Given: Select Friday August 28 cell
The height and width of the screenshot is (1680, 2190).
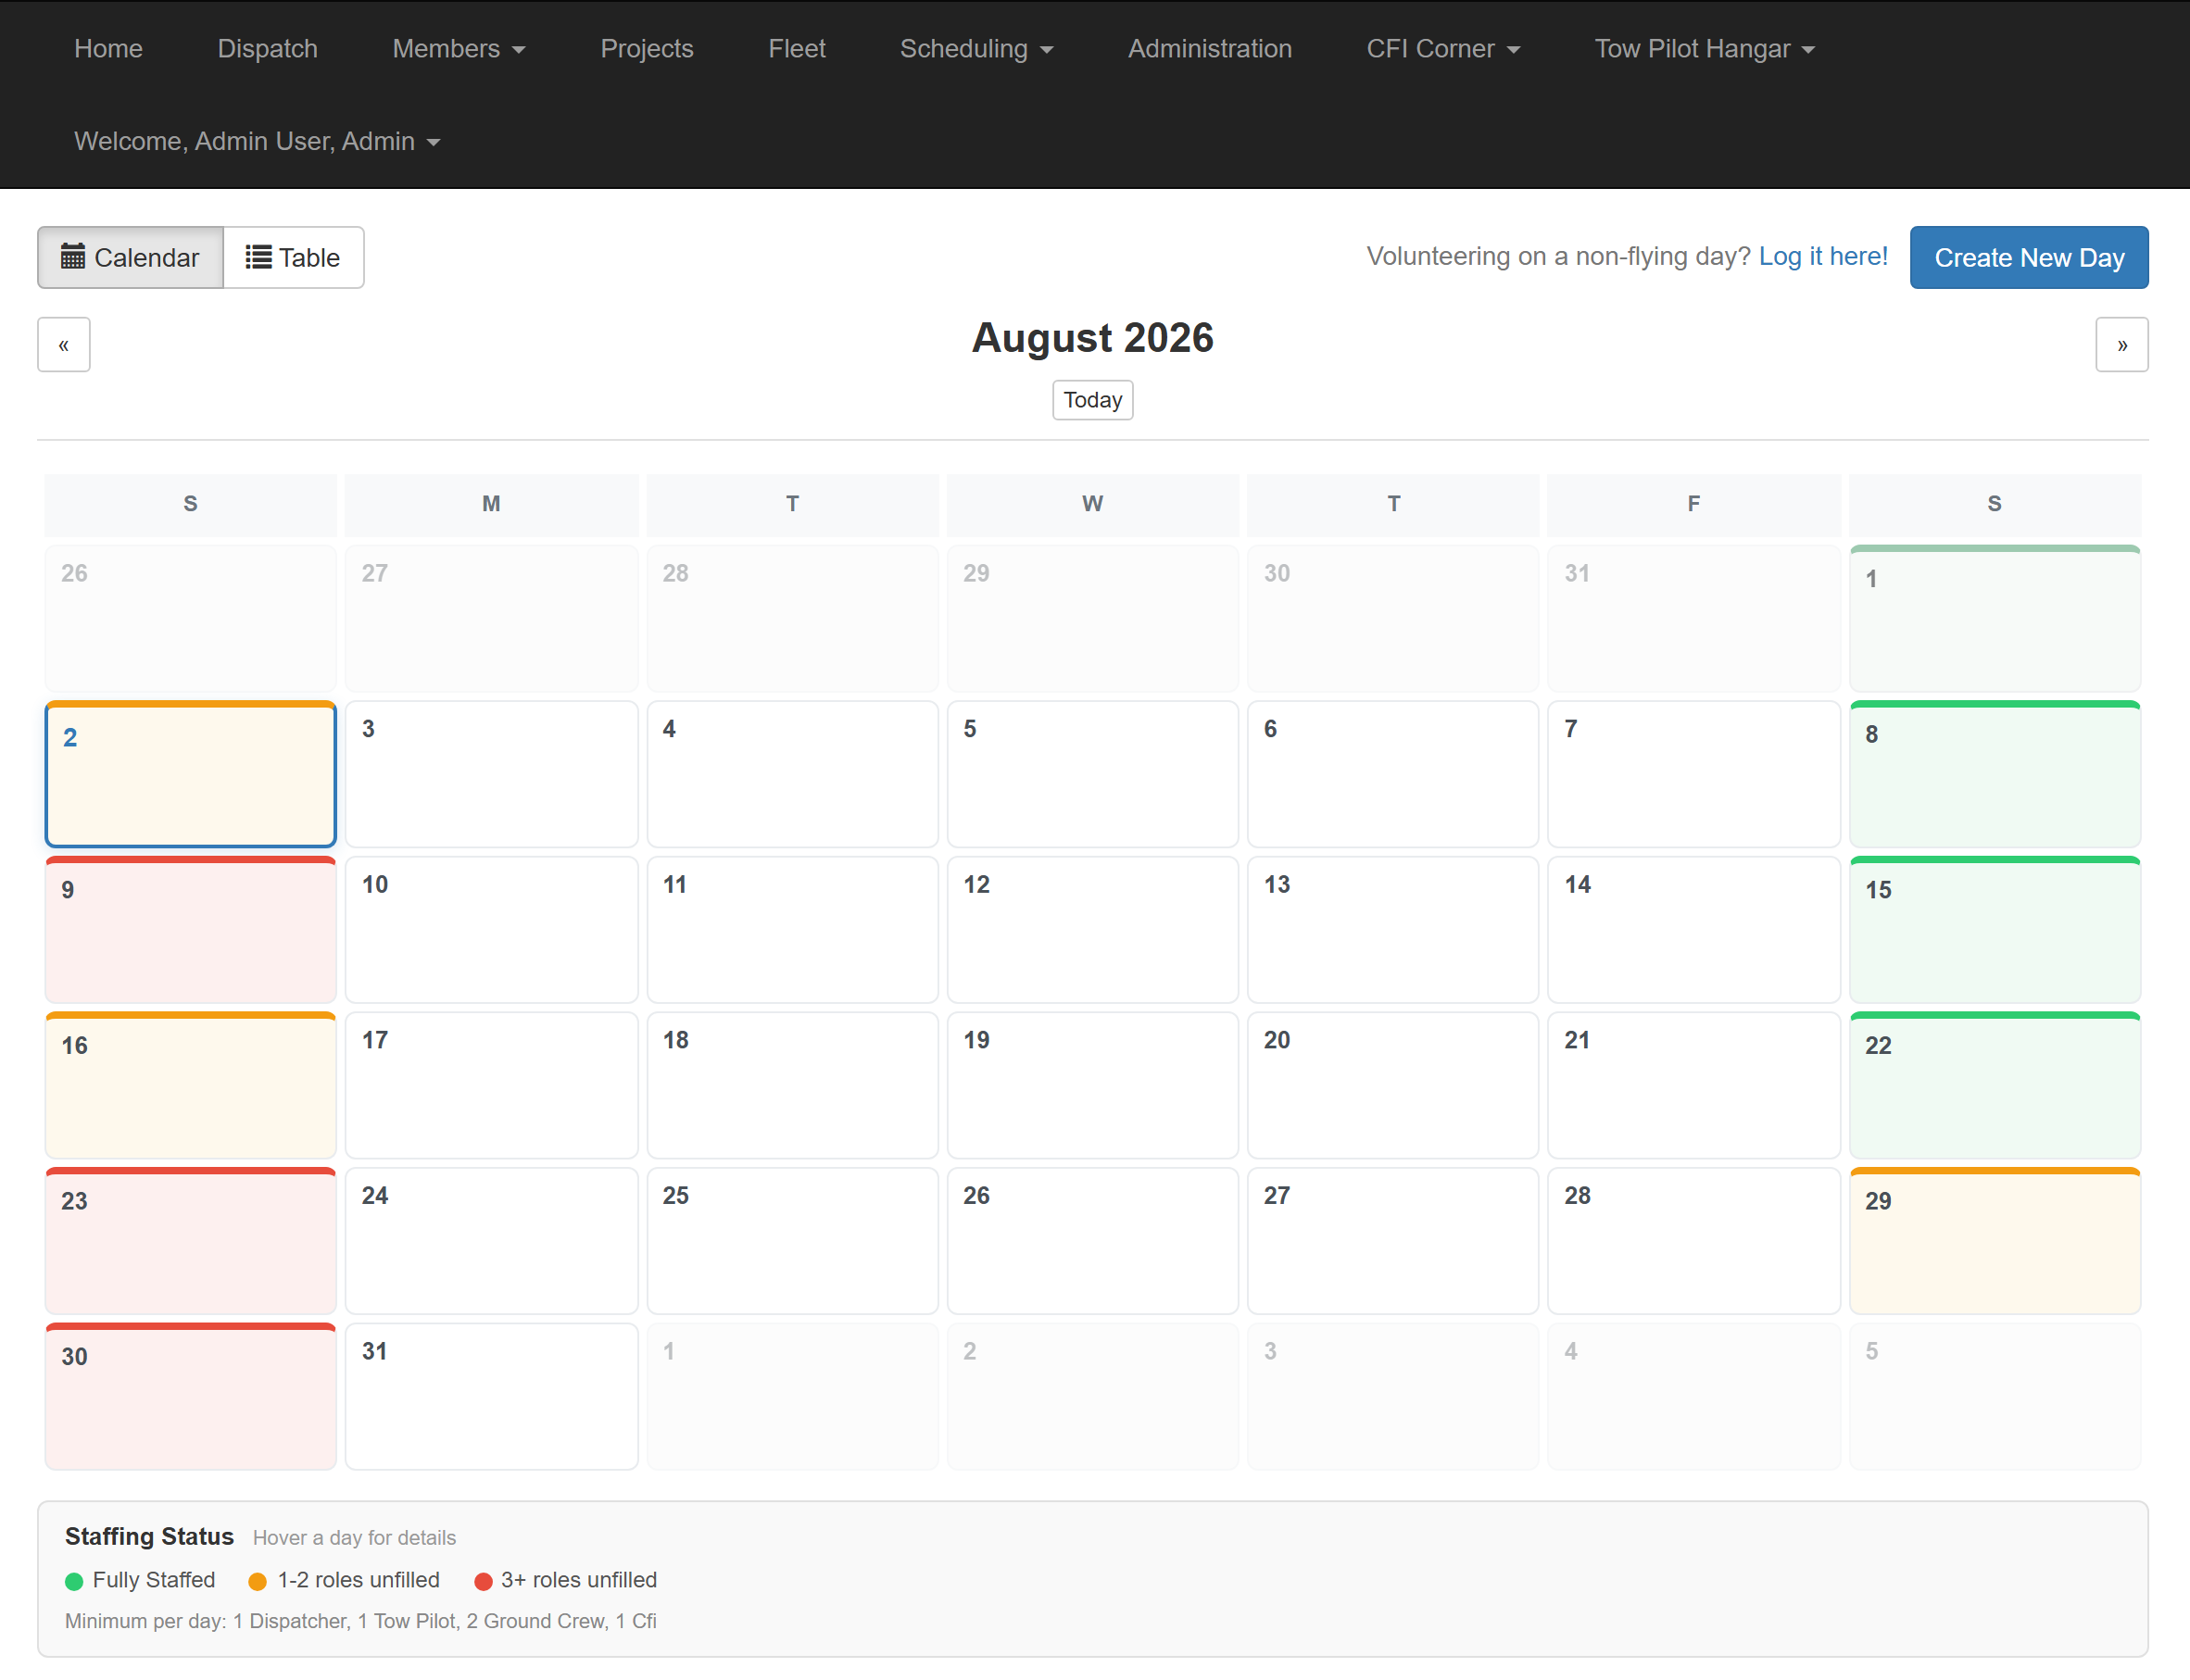Looking at the screenshot, I should [1693, 1241].
